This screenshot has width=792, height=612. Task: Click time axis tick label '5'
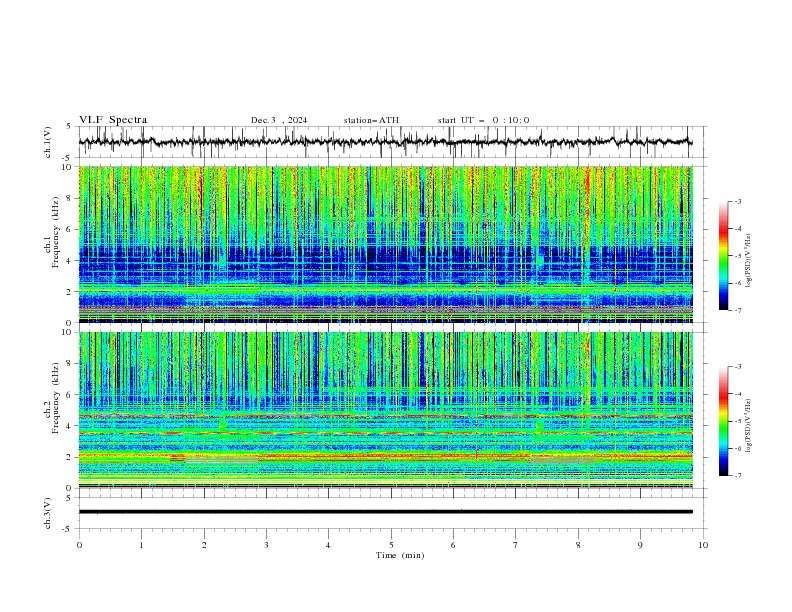pyautogui.click(x=391, y=545)
